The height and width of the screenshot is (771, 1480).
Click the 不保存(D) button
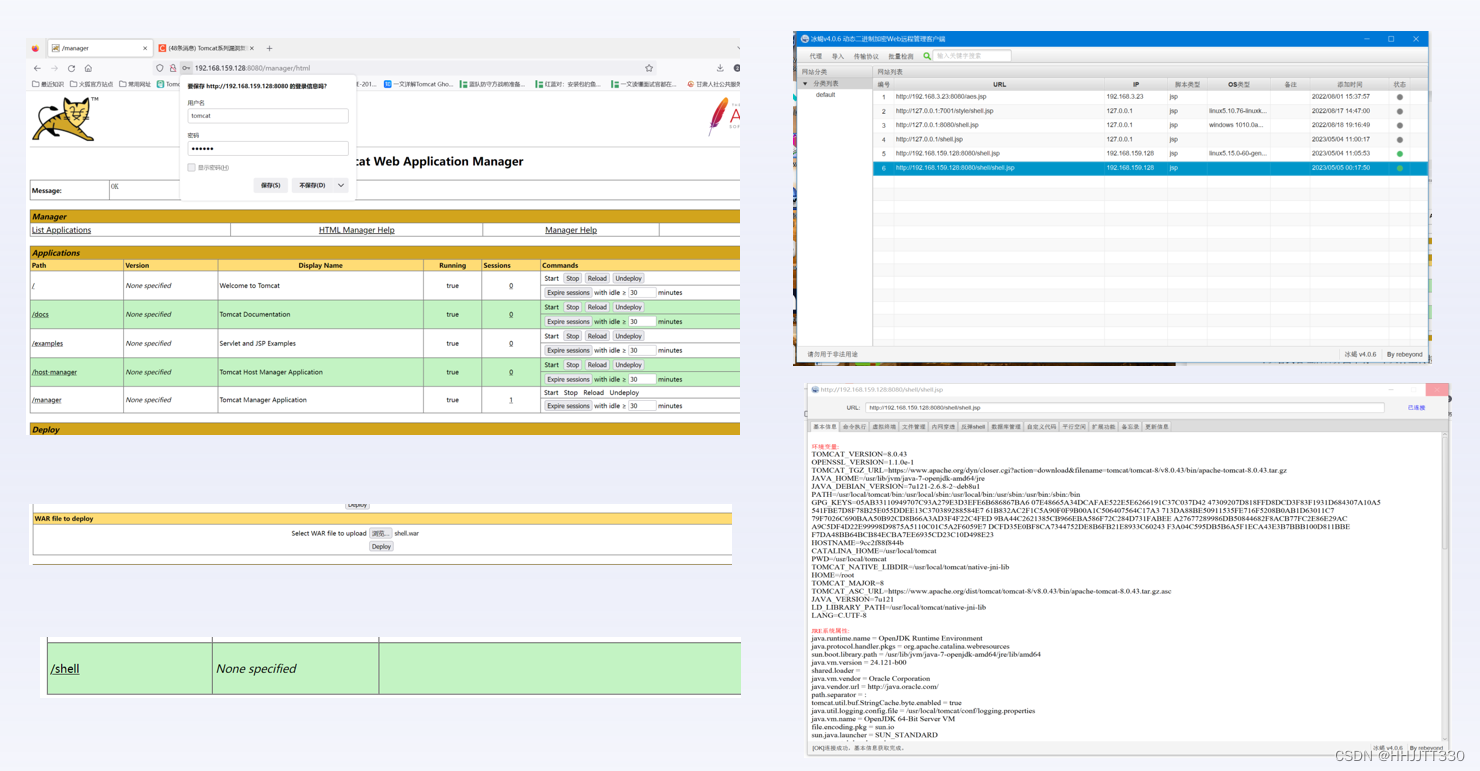313,185
